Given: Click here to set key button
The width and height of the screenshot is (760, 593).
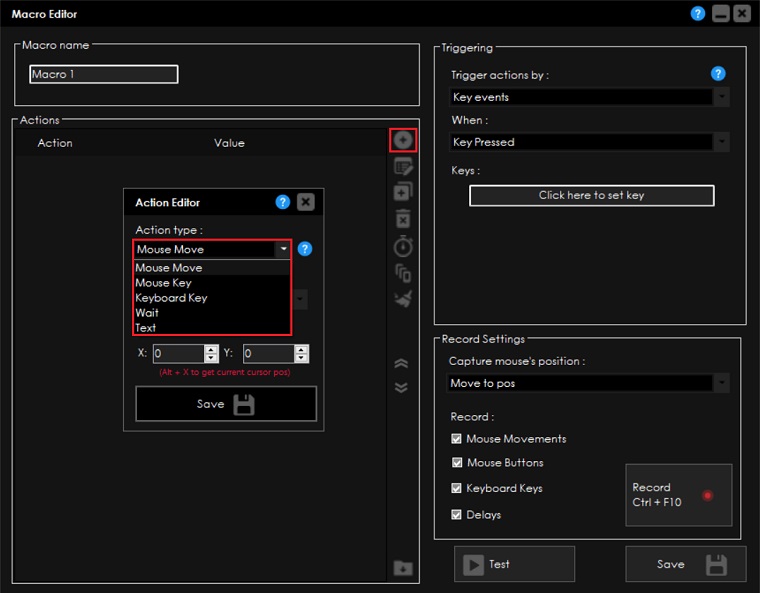Looking at the screenshot, I should tap(591, 195).
